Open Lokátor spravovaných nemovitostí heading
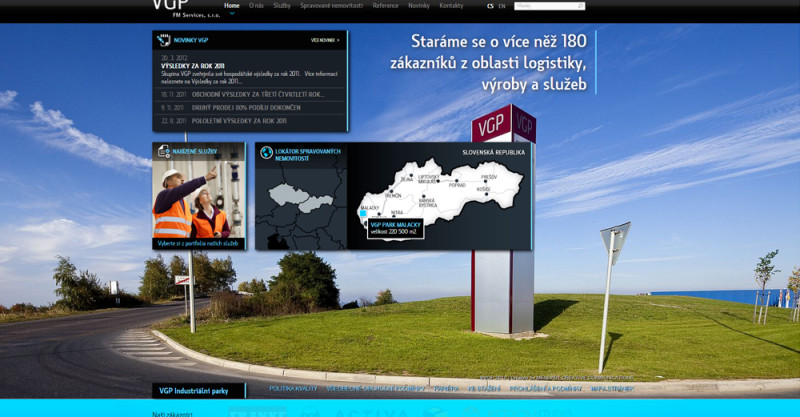 (308, 155)
